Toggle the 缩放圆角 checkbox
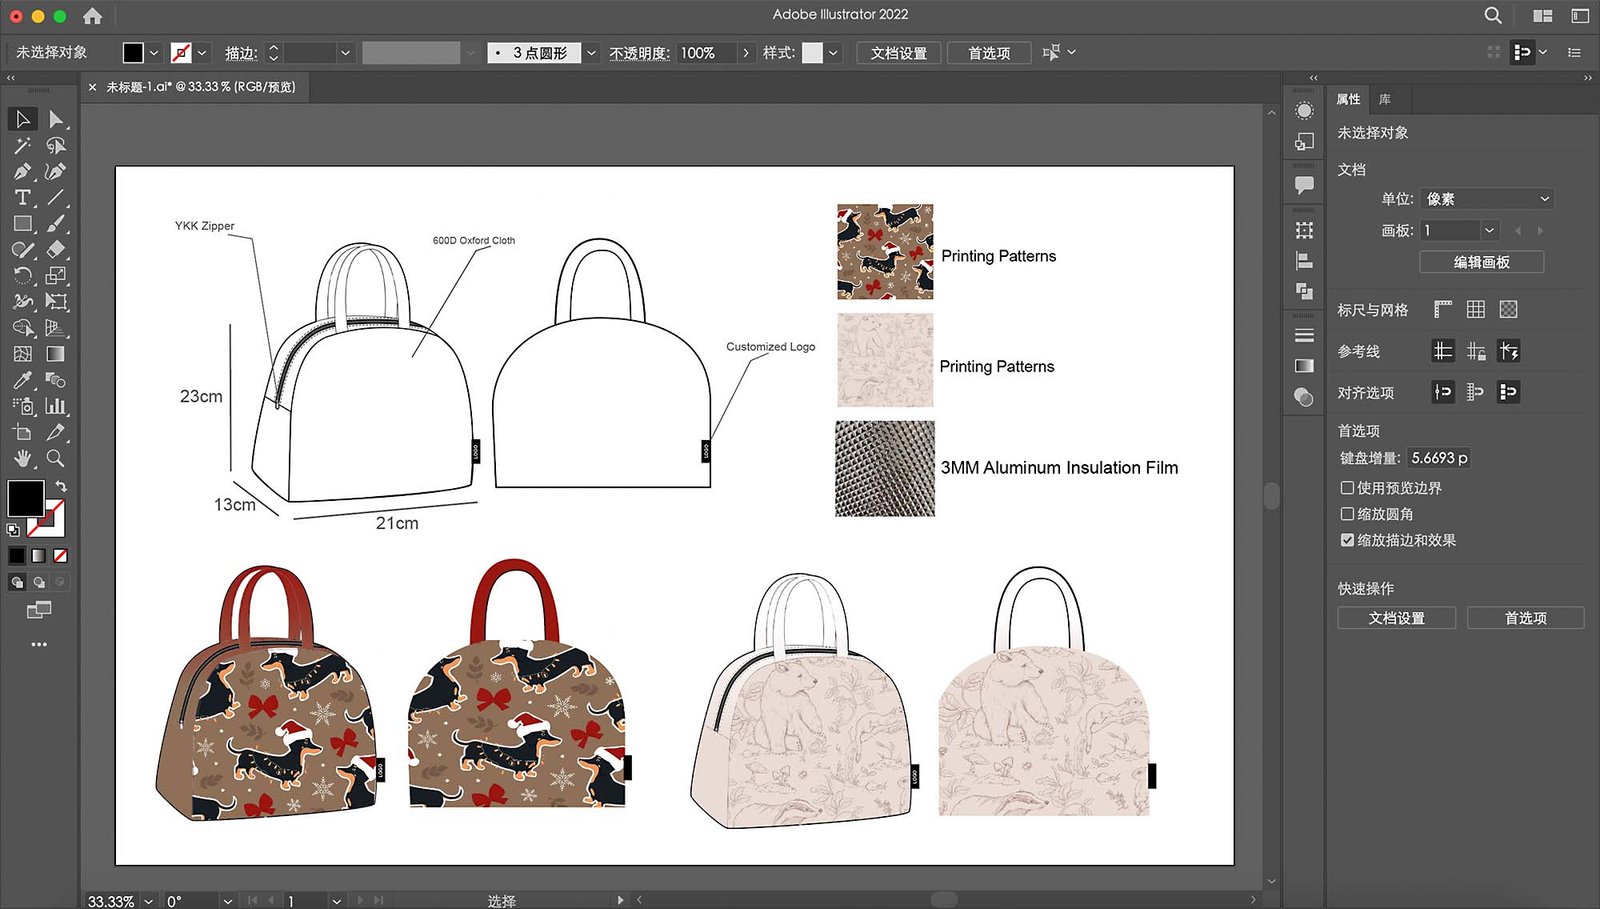1600x909 pixels. click(1347, 514)
